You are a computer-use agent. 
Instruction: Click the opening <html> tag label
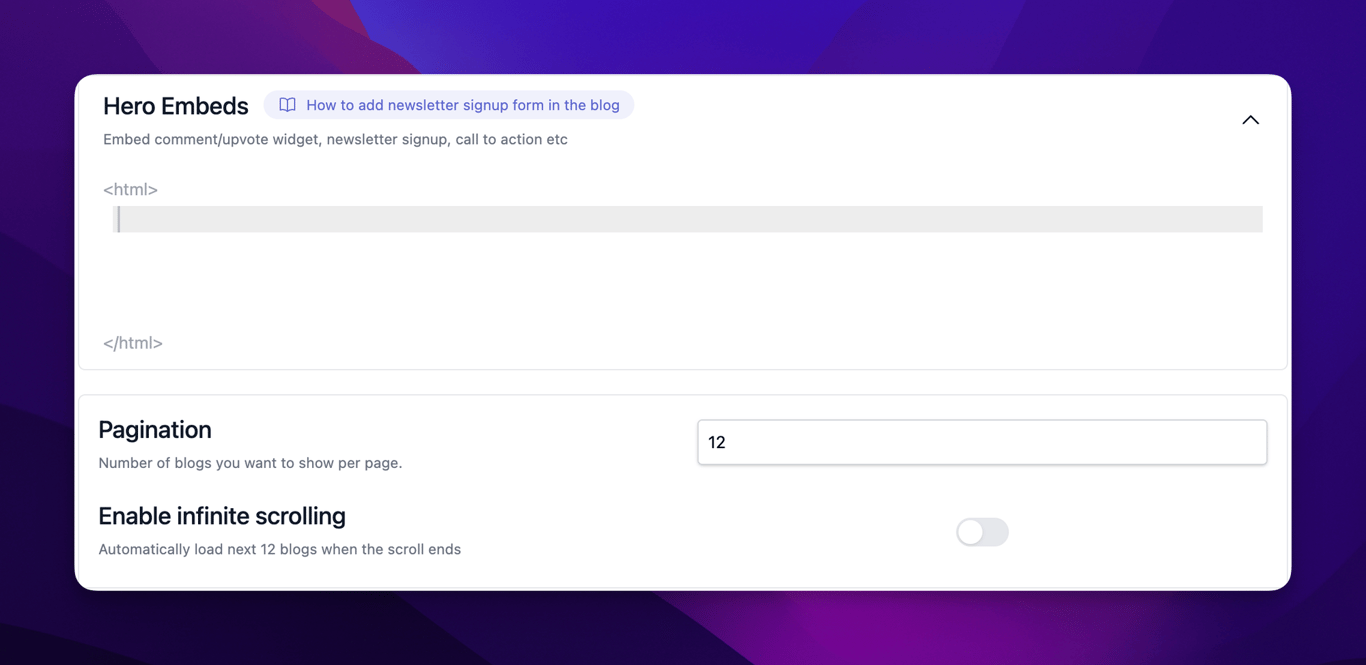click(x=130, y=189)
